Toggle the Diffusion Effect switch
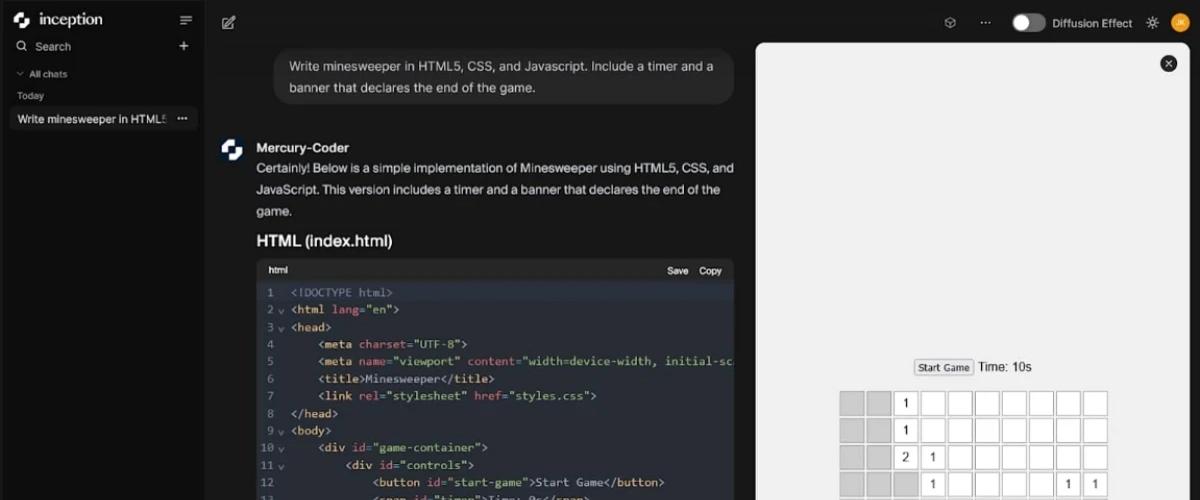Image resolution: width=1200 pixels, height=500 pixels. [1028, 23]
